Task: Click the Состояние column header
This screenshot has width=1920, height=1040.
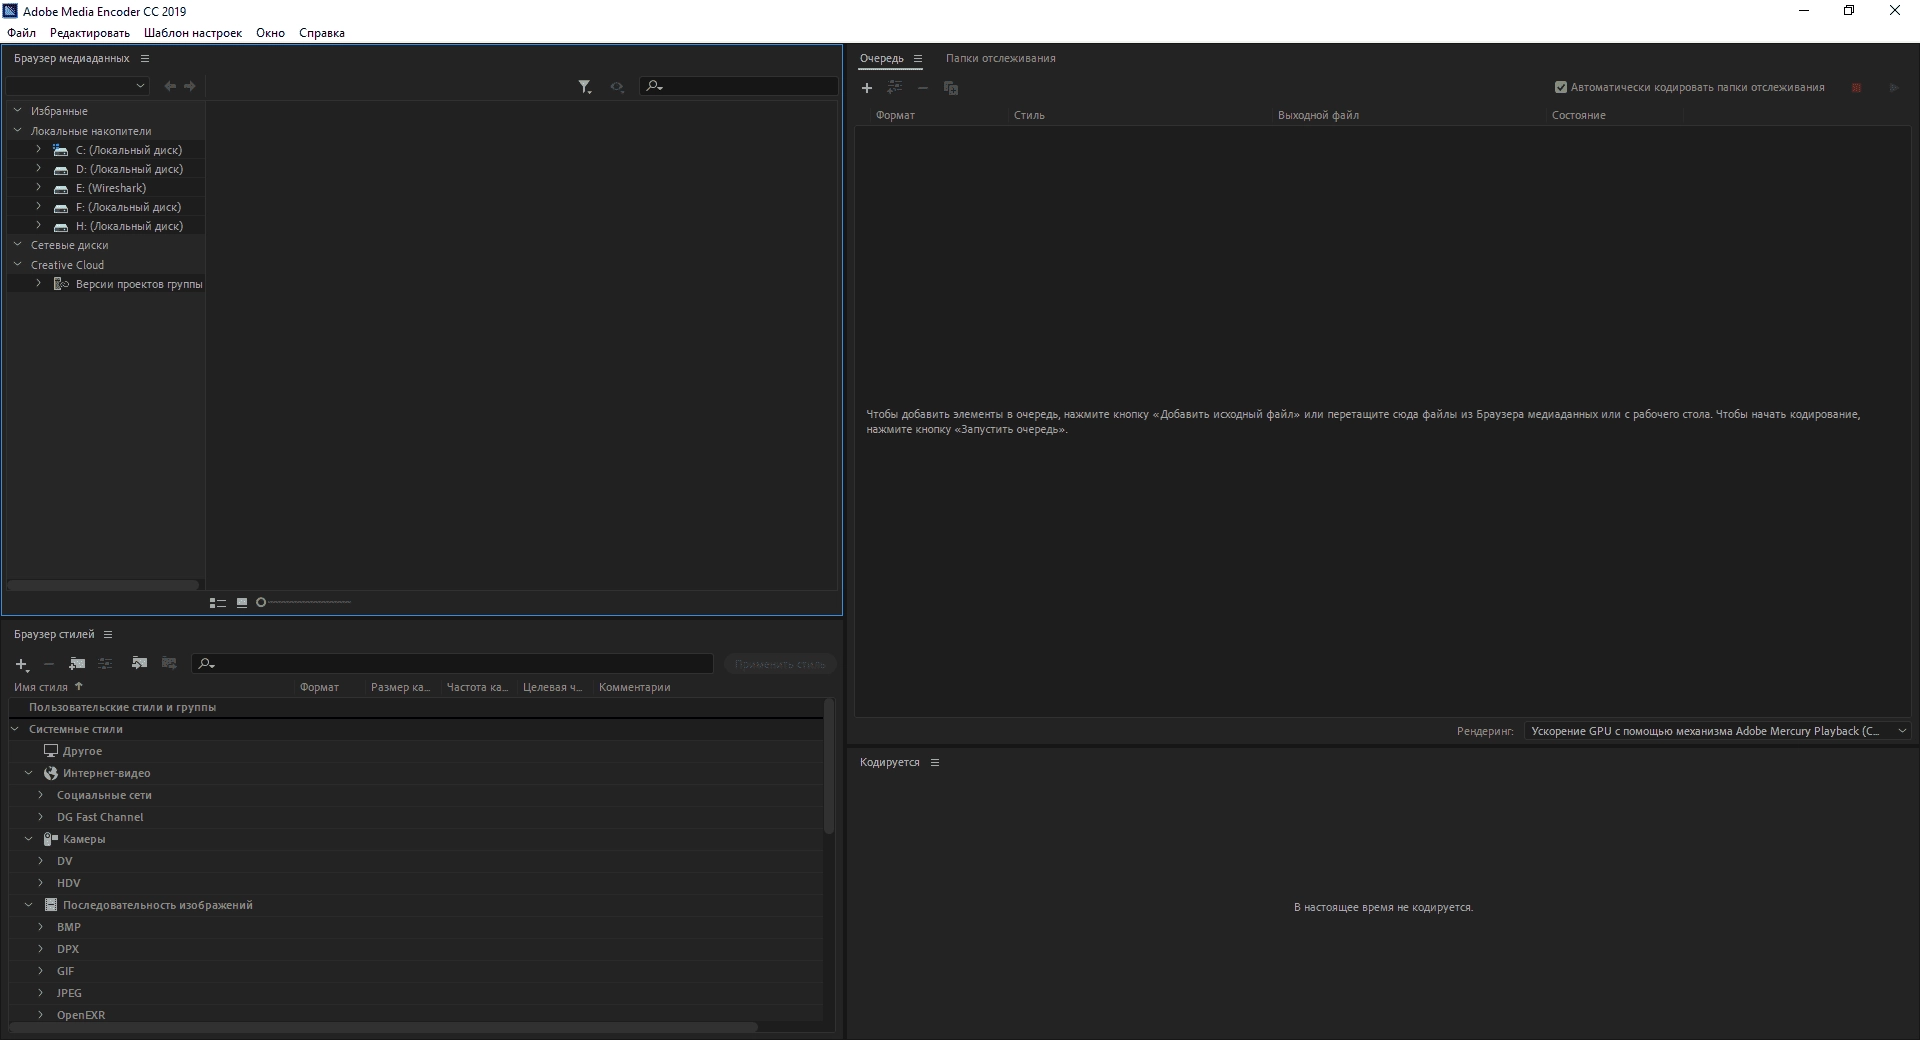Action: pyautogui.click(x=1578, y=116)
